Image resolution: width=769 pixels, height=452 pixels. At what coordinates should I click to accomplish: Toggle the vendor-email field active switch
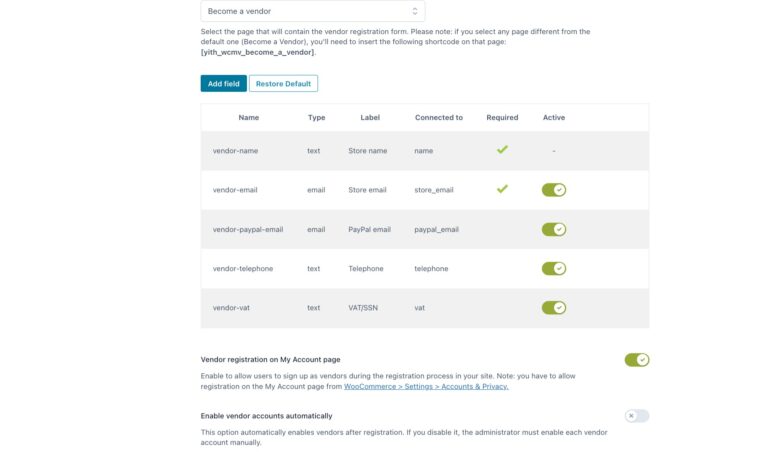(553, 190)
